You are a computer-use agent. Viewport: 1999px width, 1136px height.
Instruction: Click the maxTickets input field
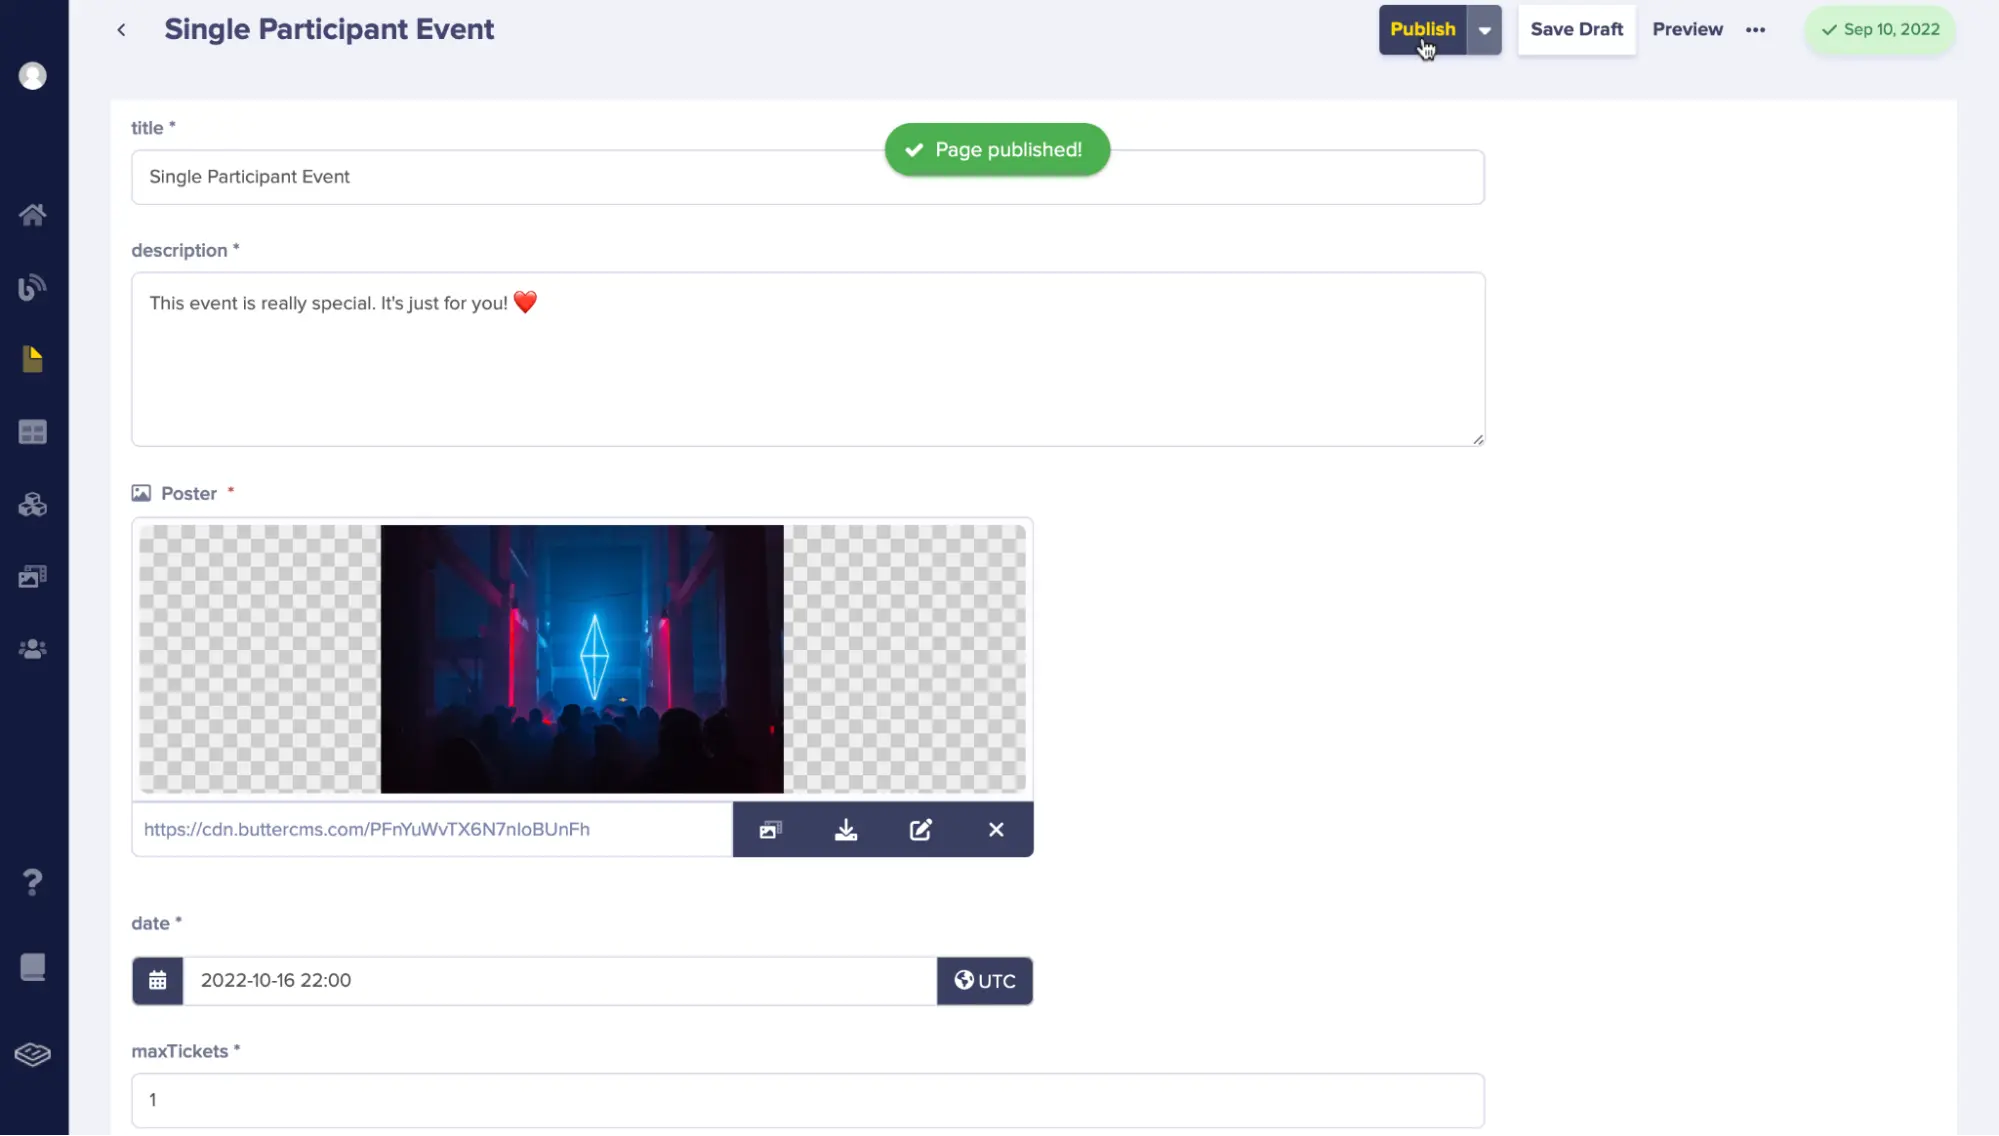pyautogui.click(x=807, y=1099)
